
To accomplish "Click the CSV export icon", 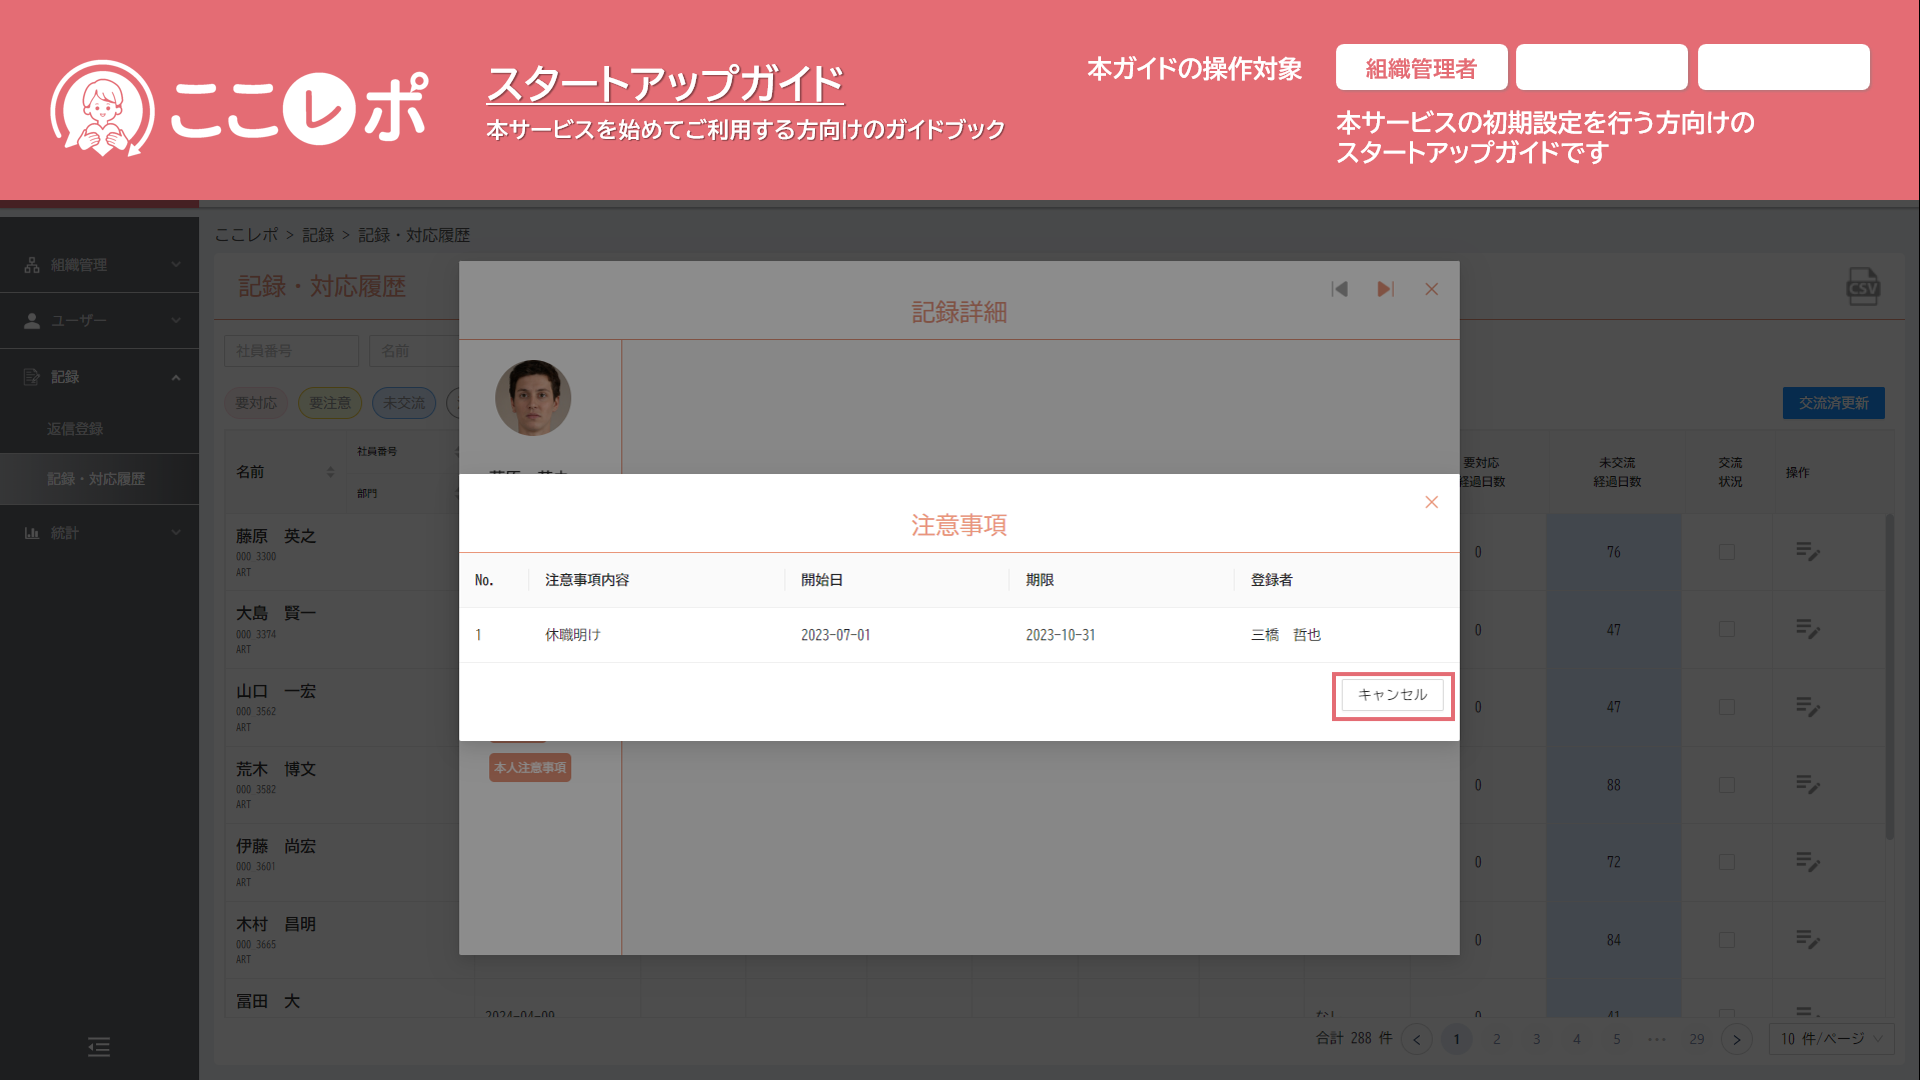I will pos(1862,287).
